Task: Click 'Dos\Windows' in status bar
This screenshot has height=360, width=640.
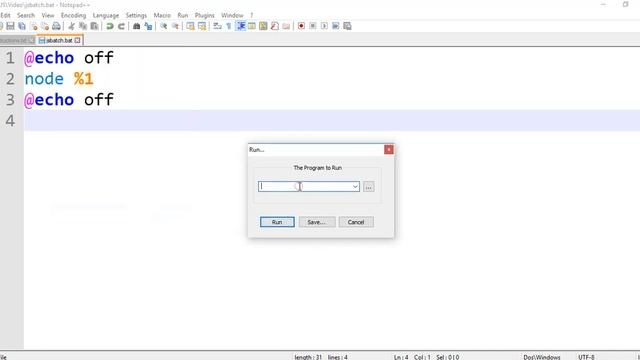Action: 542,357
